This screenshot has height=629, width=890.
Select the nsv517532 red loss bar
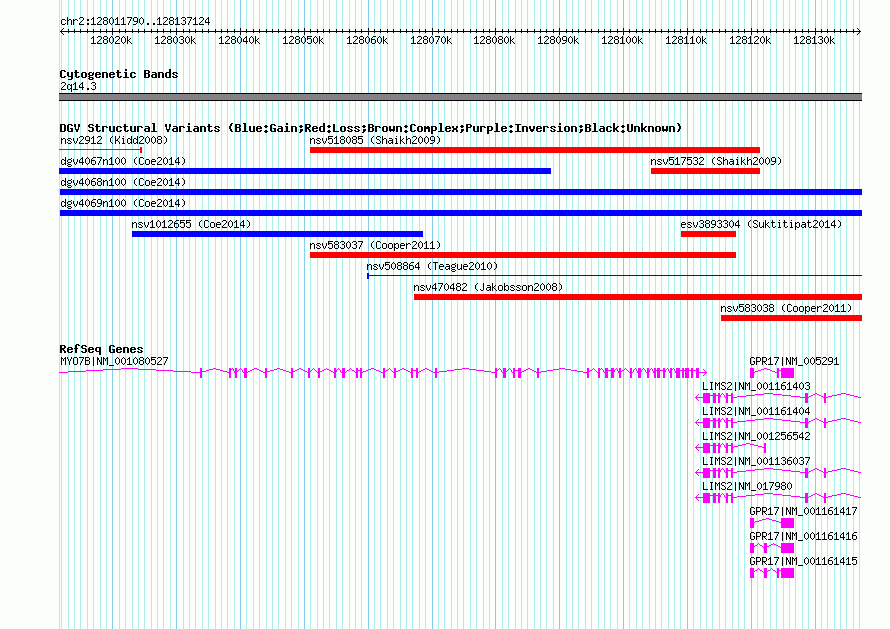point(706,171)
